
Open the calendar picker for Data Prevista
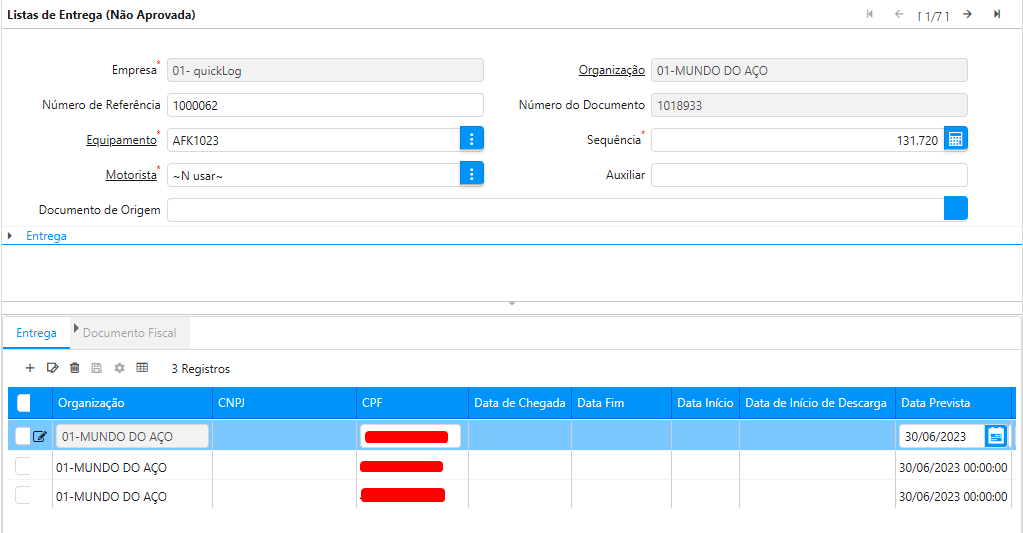point(995,436)
